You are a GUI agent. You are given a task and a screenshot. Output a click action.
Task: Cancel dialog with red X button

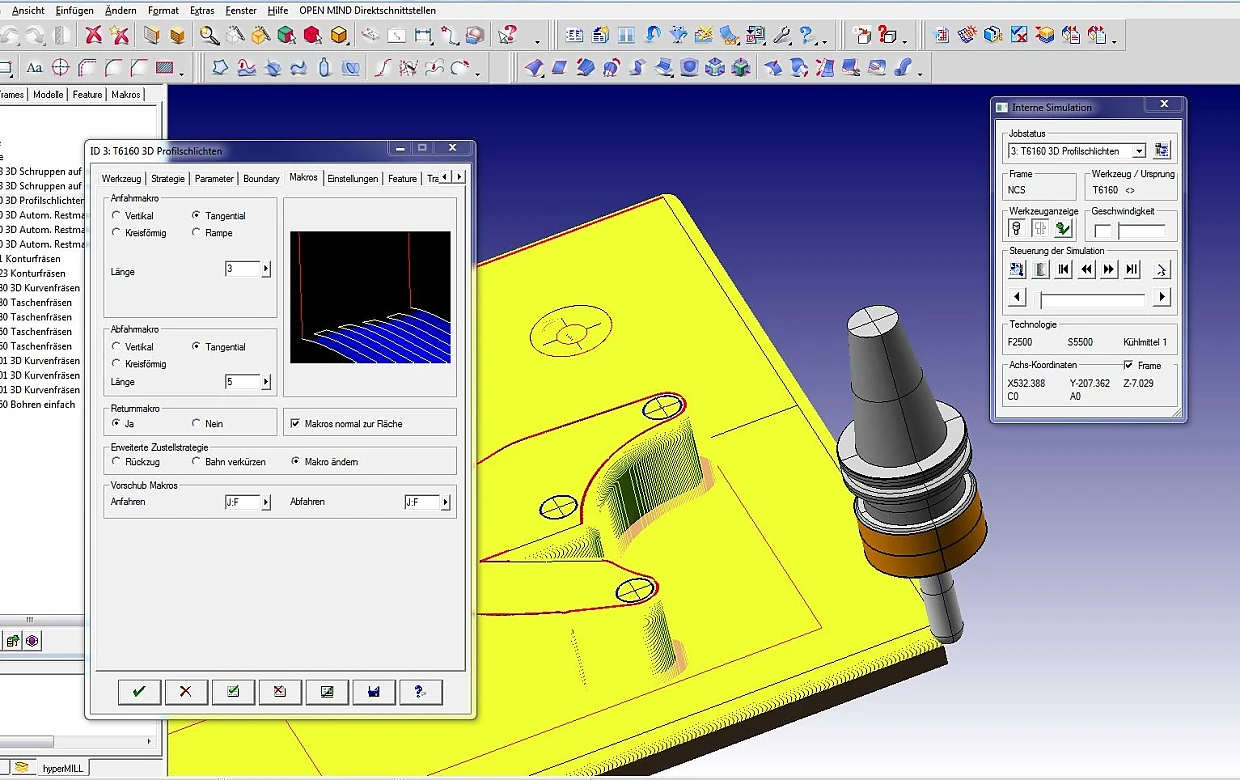[185, 691]
